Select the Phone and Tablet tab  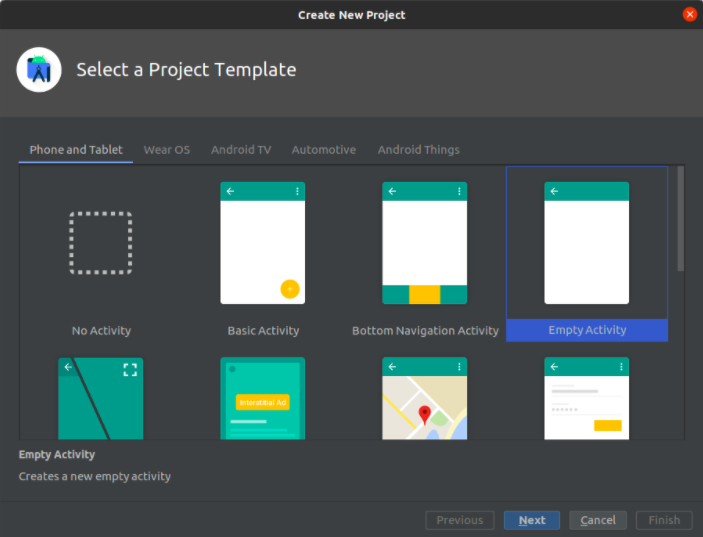click(76, 150)
